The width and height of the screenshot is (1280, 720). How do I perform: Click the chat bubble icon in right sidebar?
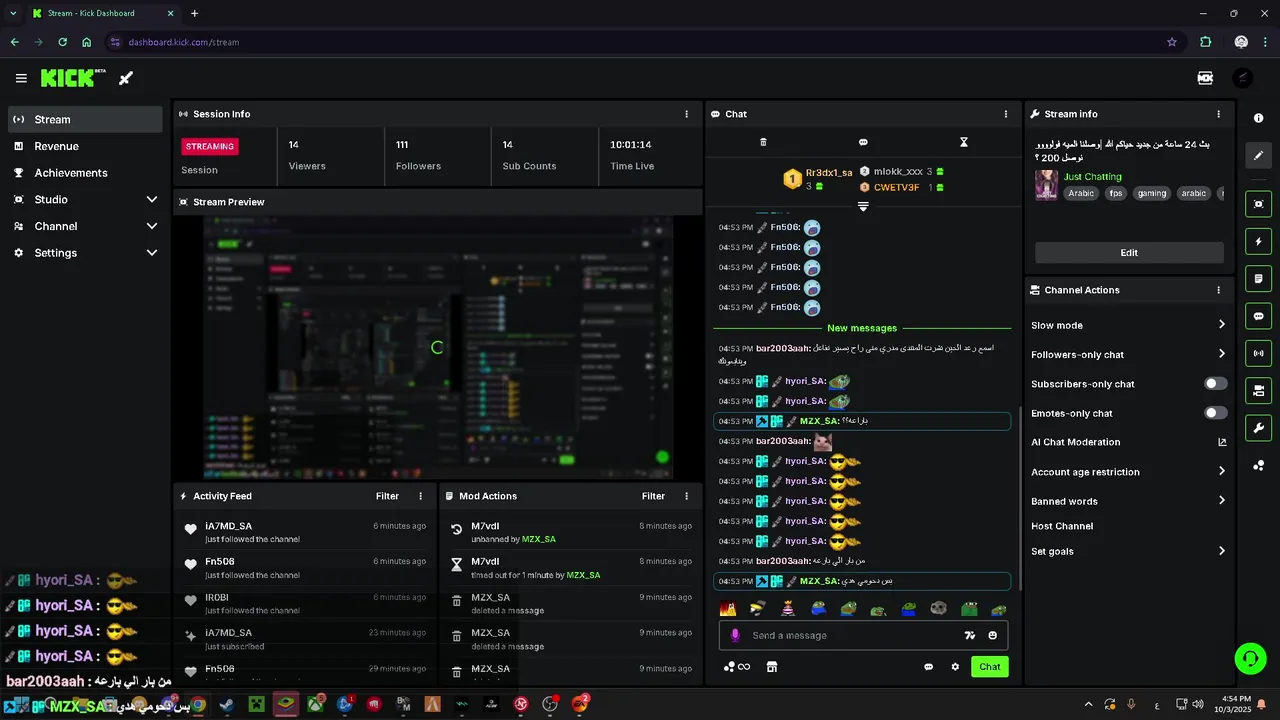coord(1258,316)
